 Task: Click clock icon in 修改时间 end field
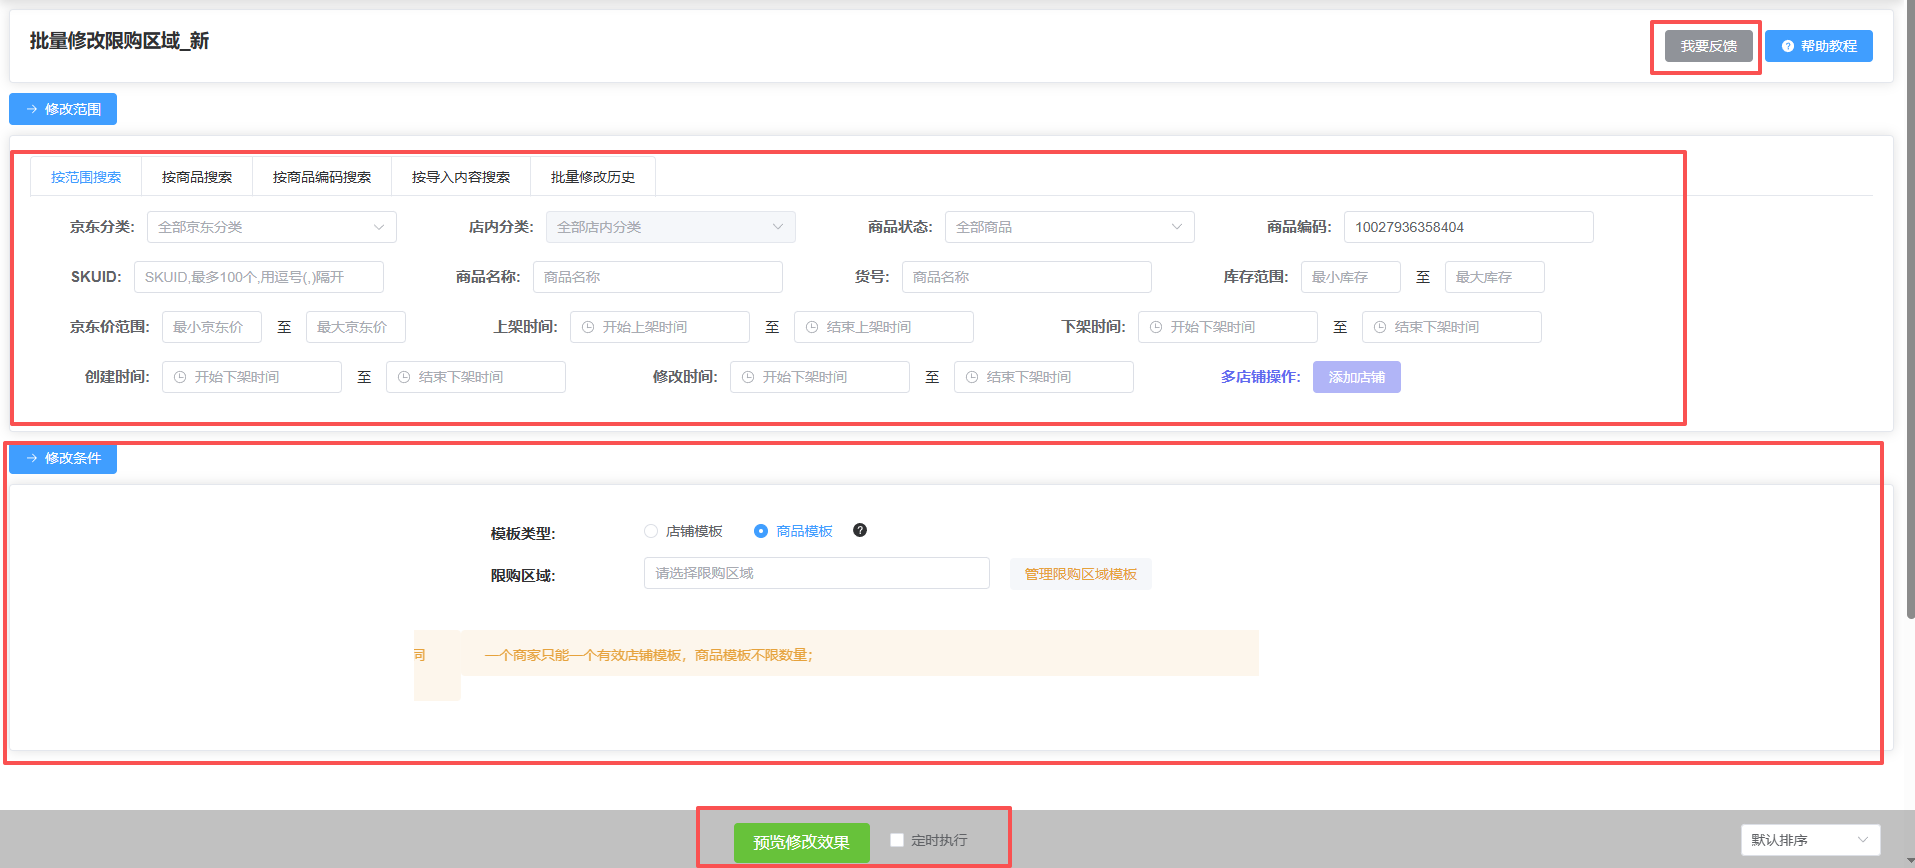coord(972,377)
